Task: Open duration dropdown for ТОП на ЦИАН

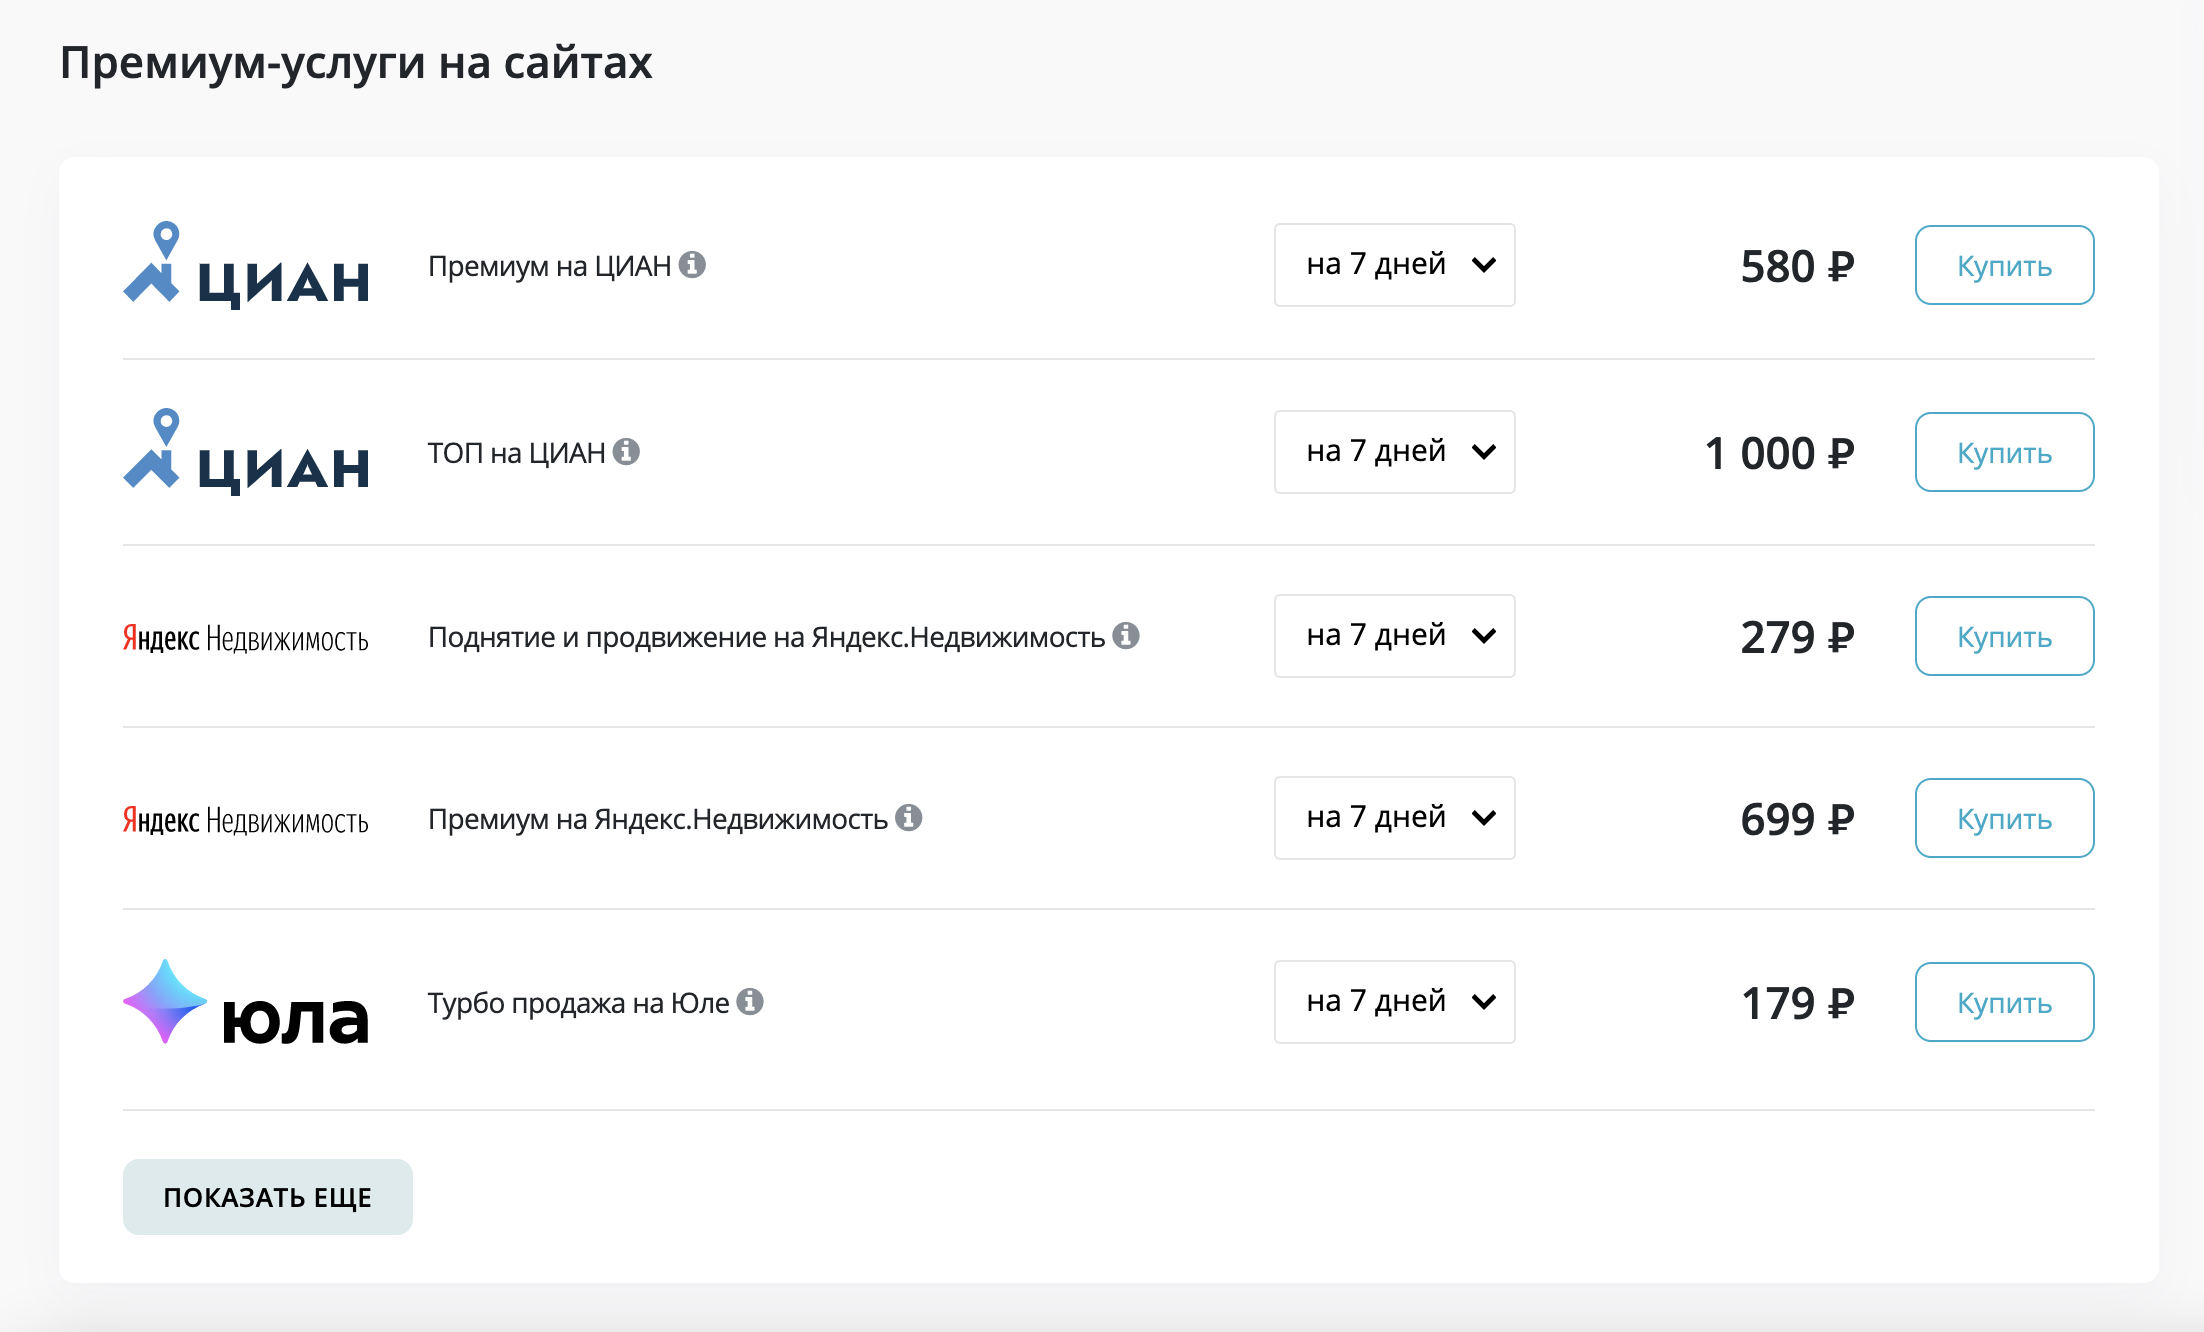Action: pyautogui.click(x=1395, y=452)
